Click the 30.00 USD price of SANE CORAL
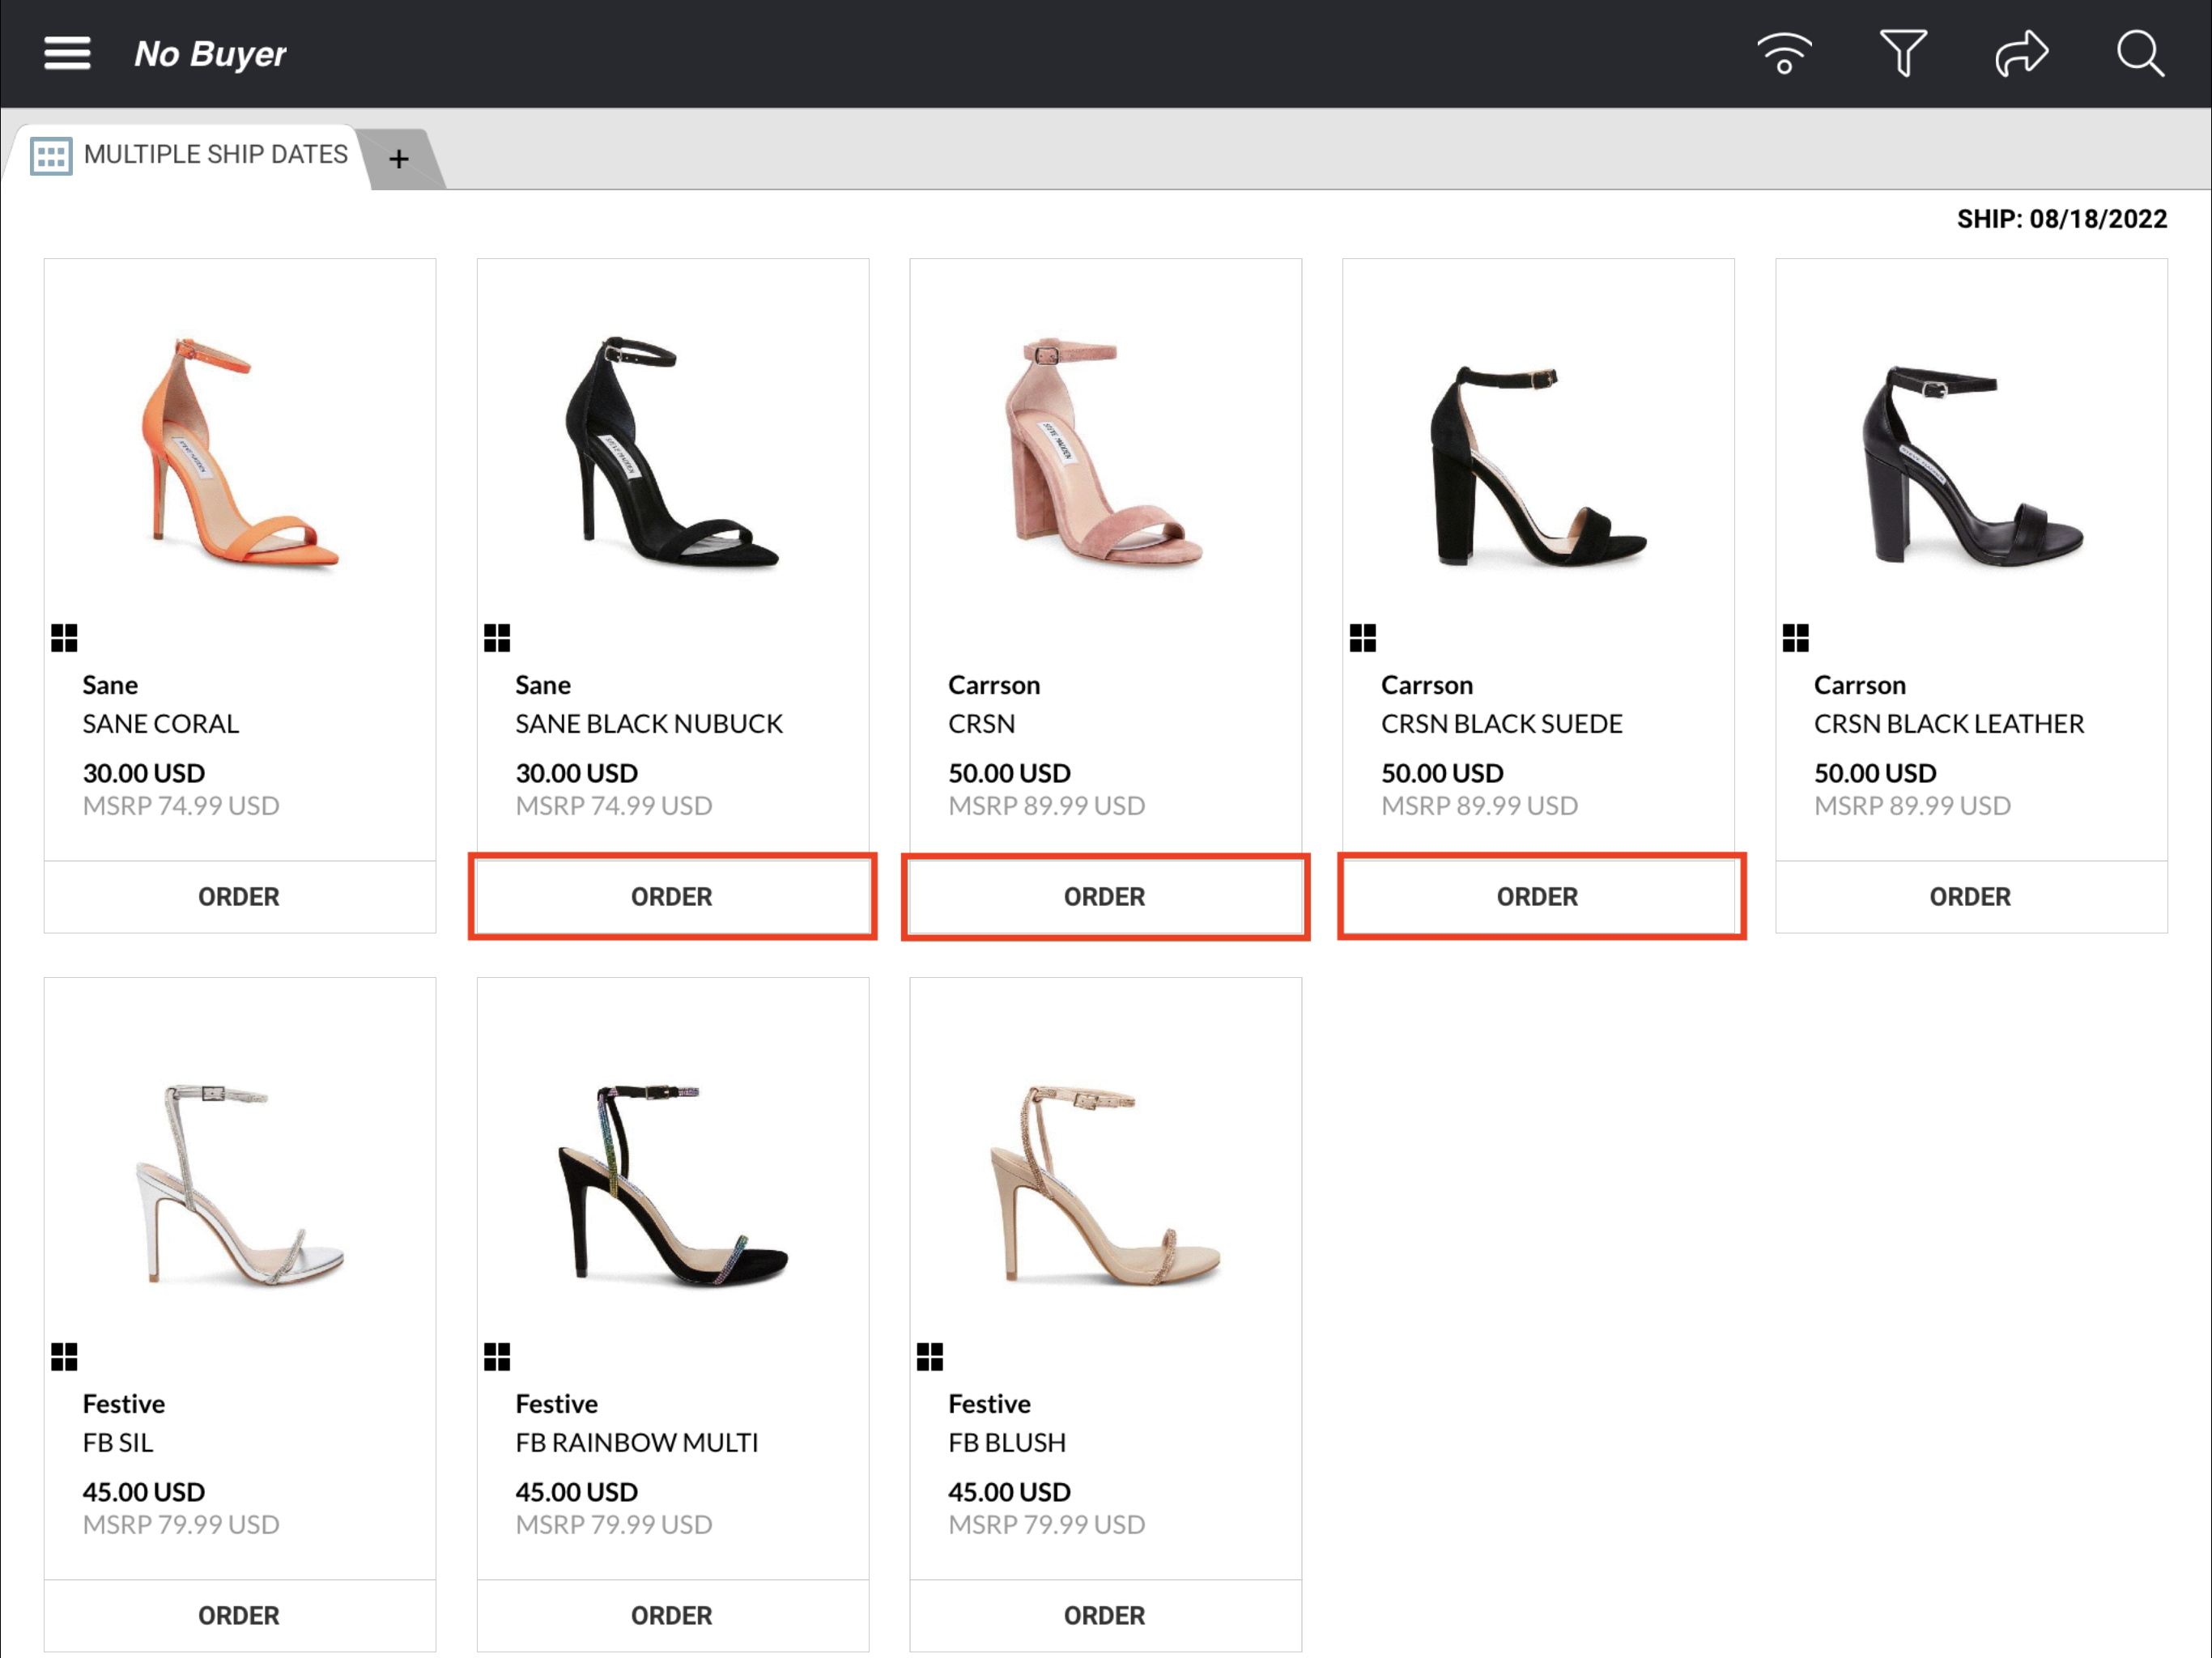Image resolution: width=2212 pixels, height=1658 pixels. tap(144, 773)
